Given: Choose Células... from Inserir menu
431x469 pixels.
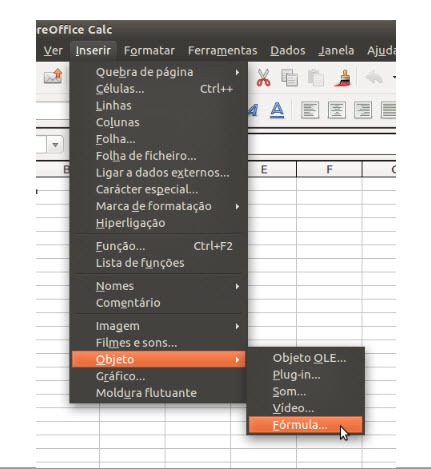Looking at the screenshot, I should click(x=158, y=89).
